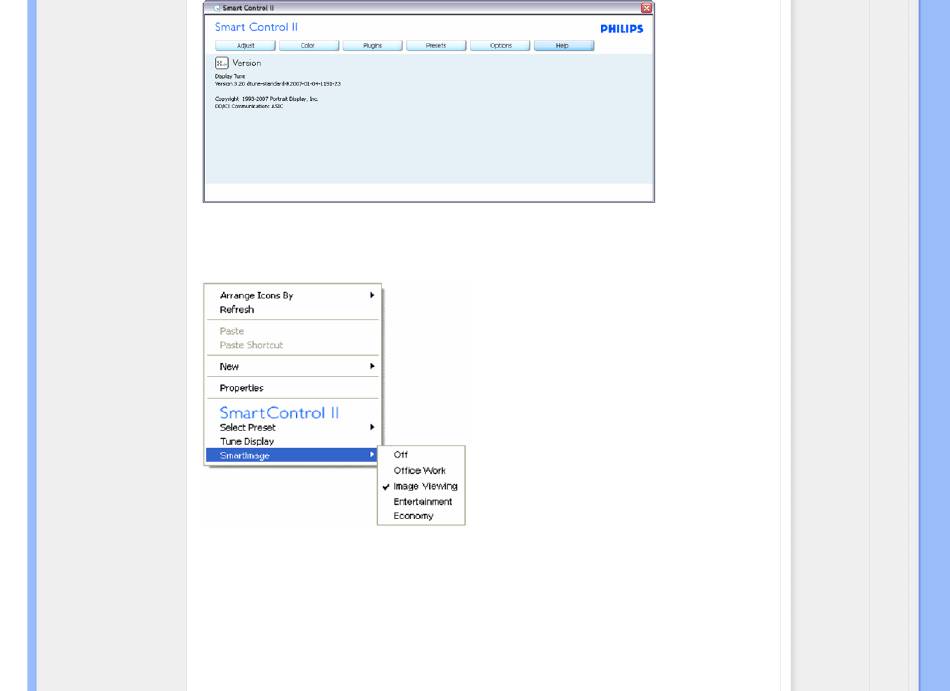
Task: Select Entertainment SmartImage mode
Action: (x=421, y=501)
